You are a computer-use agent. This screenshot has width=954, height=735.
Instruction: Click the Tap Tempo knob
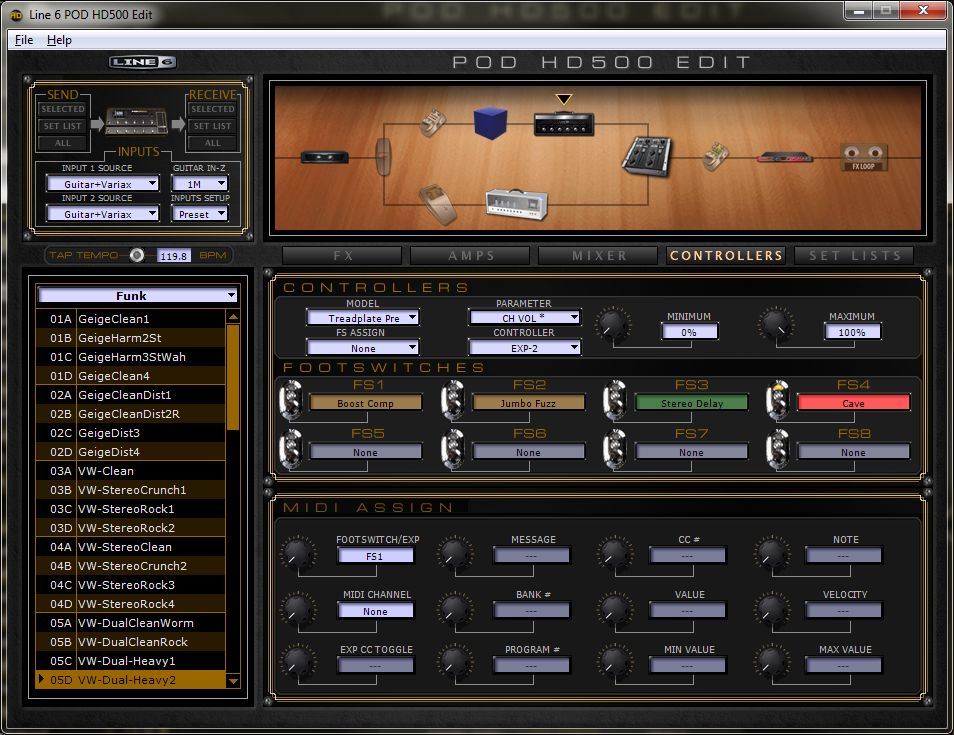[137, 255]
